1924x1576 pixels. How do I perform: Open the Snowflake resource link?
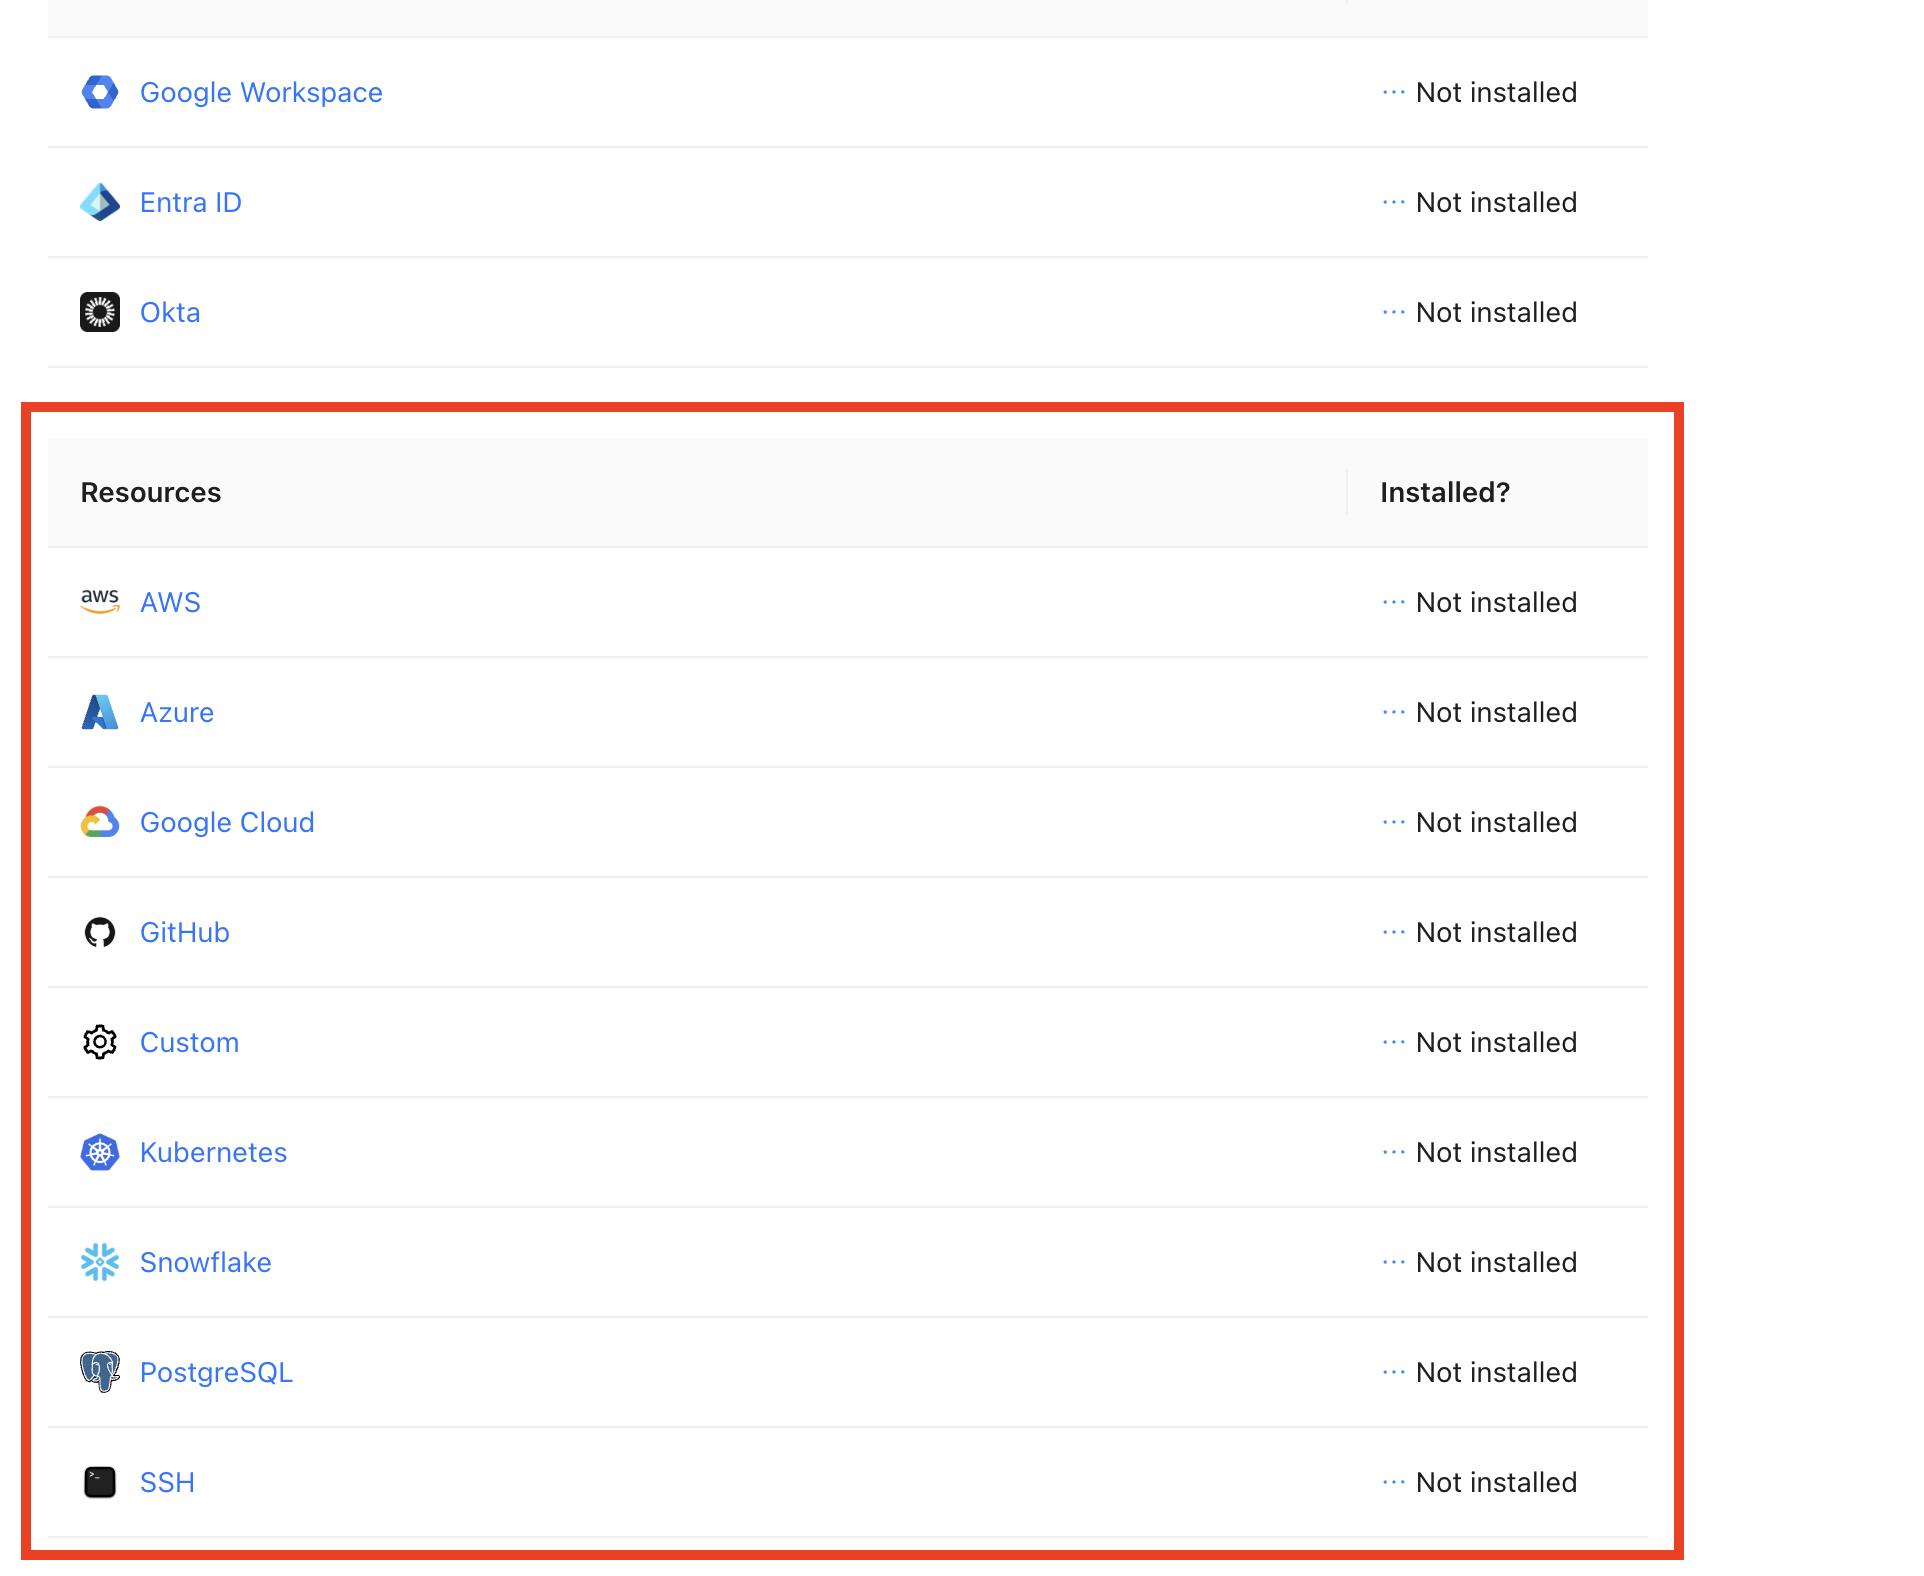(x=206, y=1262)
